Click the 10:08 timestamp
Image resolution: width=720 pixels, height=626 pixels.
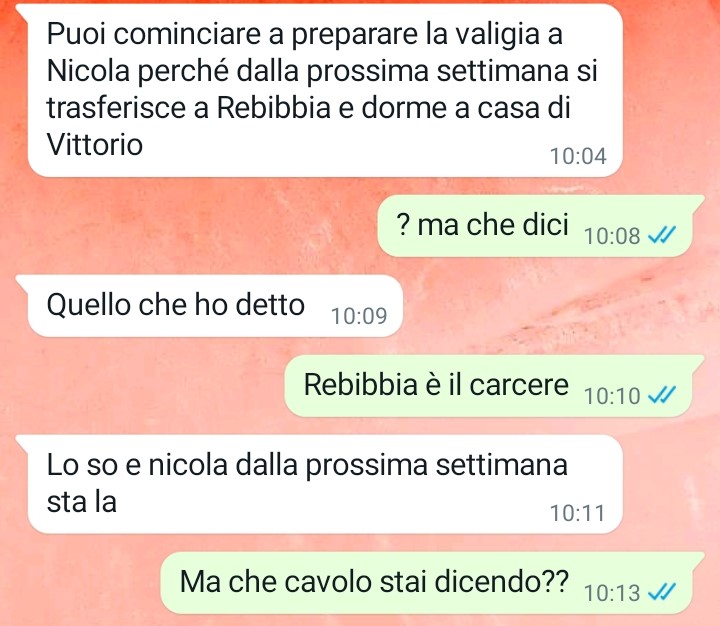pyautogui.click(x=612, y=236)
